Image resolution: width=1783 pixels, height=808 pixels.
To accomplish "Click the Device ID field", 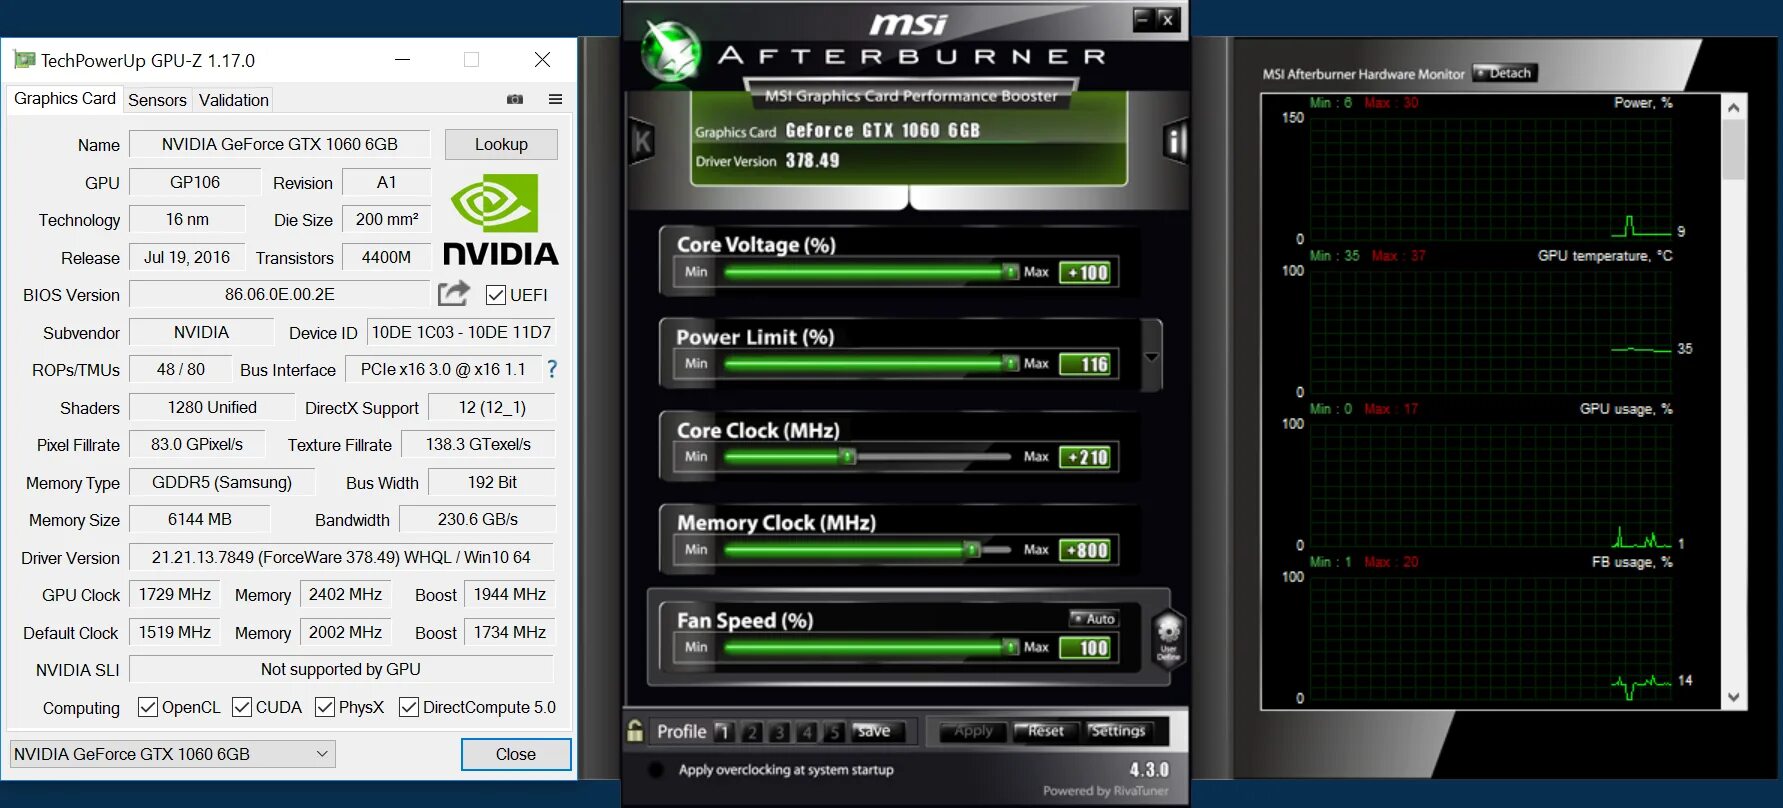I will pos(461,332).
